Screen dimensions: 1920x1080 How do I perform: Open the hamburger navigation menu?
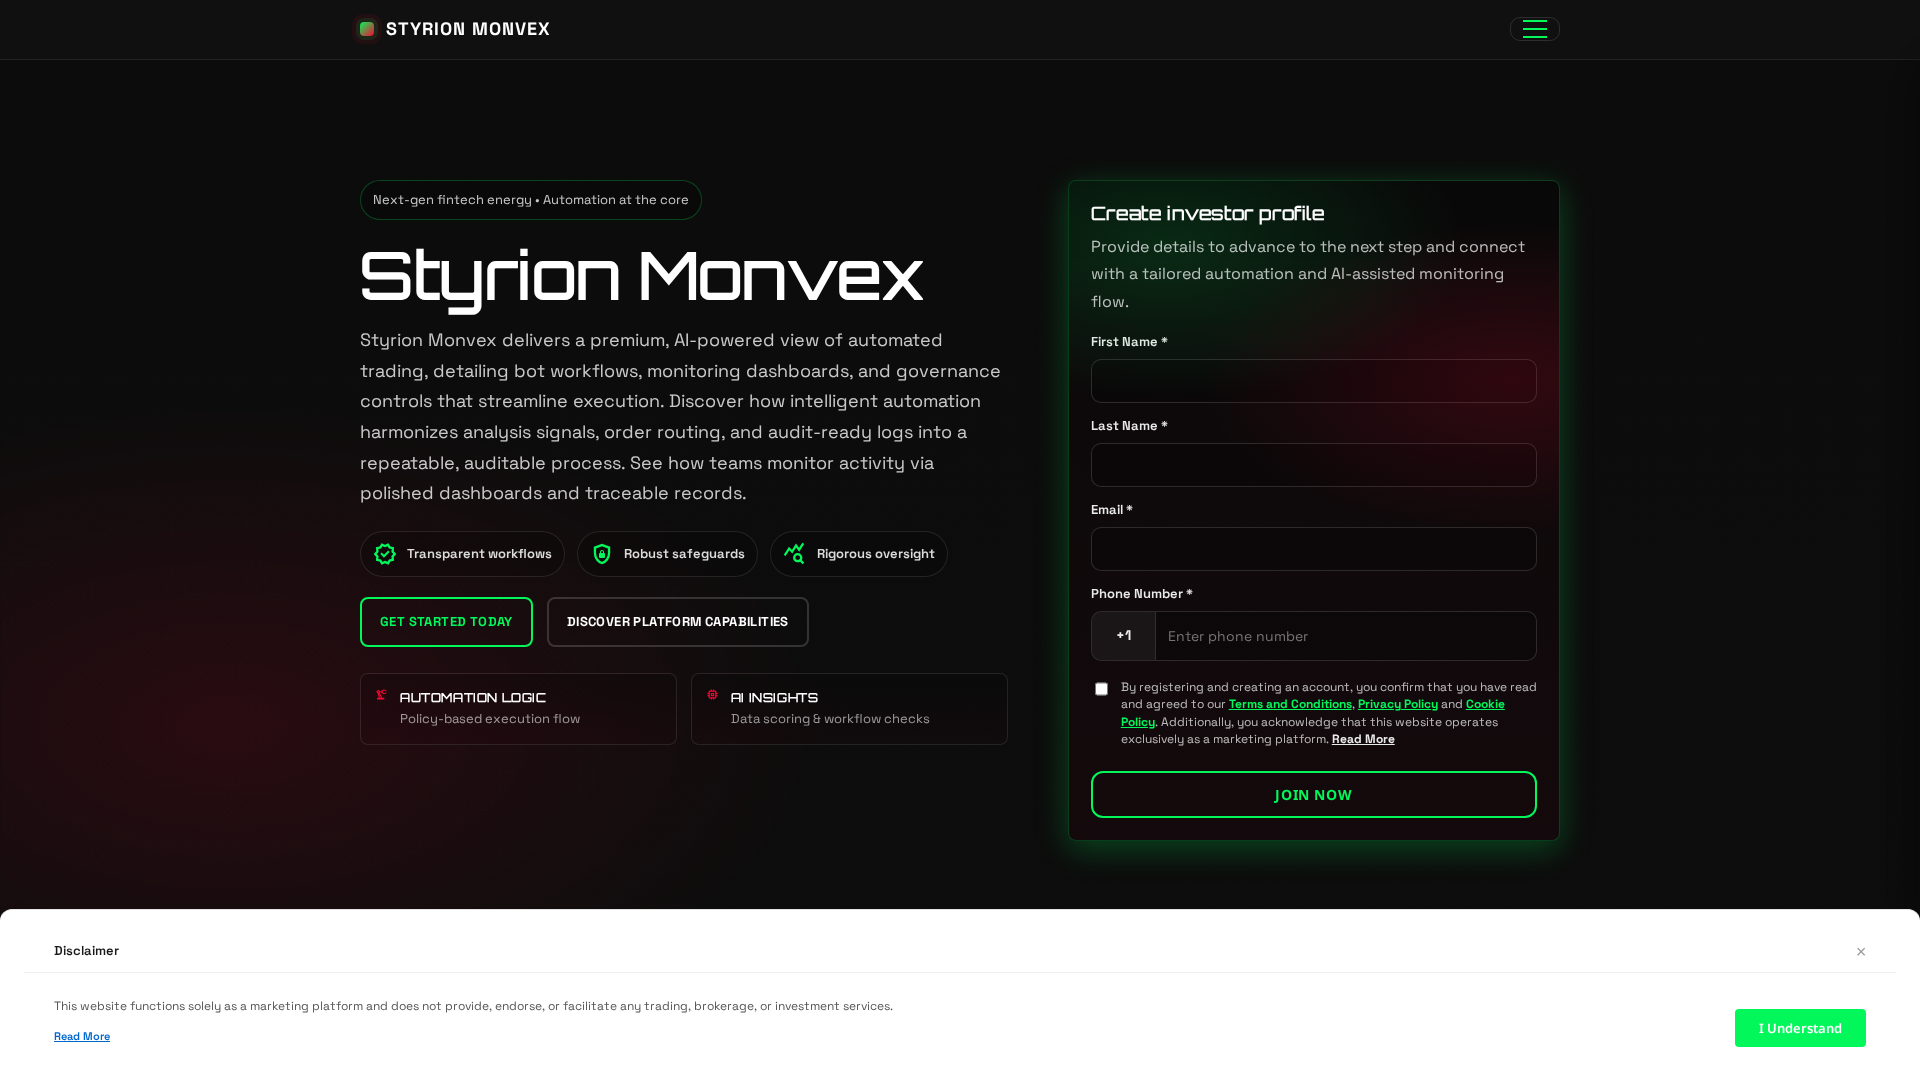pyautogui.click(x=1534, y=29)
